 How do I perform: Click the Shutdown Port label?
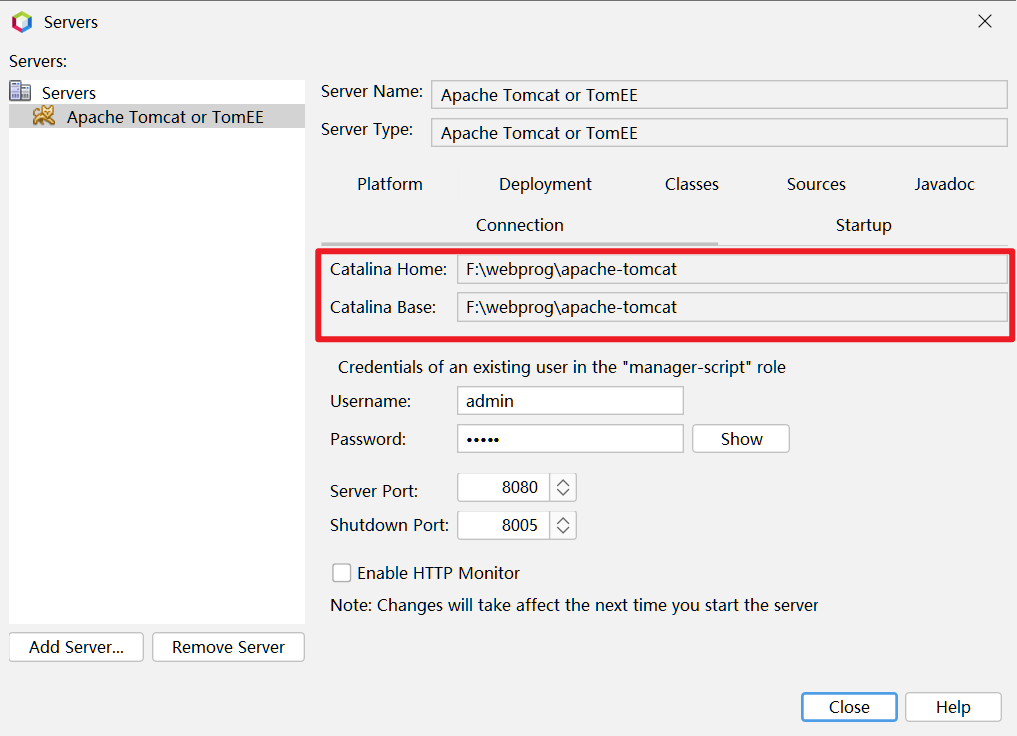click(x=389, y=525)
